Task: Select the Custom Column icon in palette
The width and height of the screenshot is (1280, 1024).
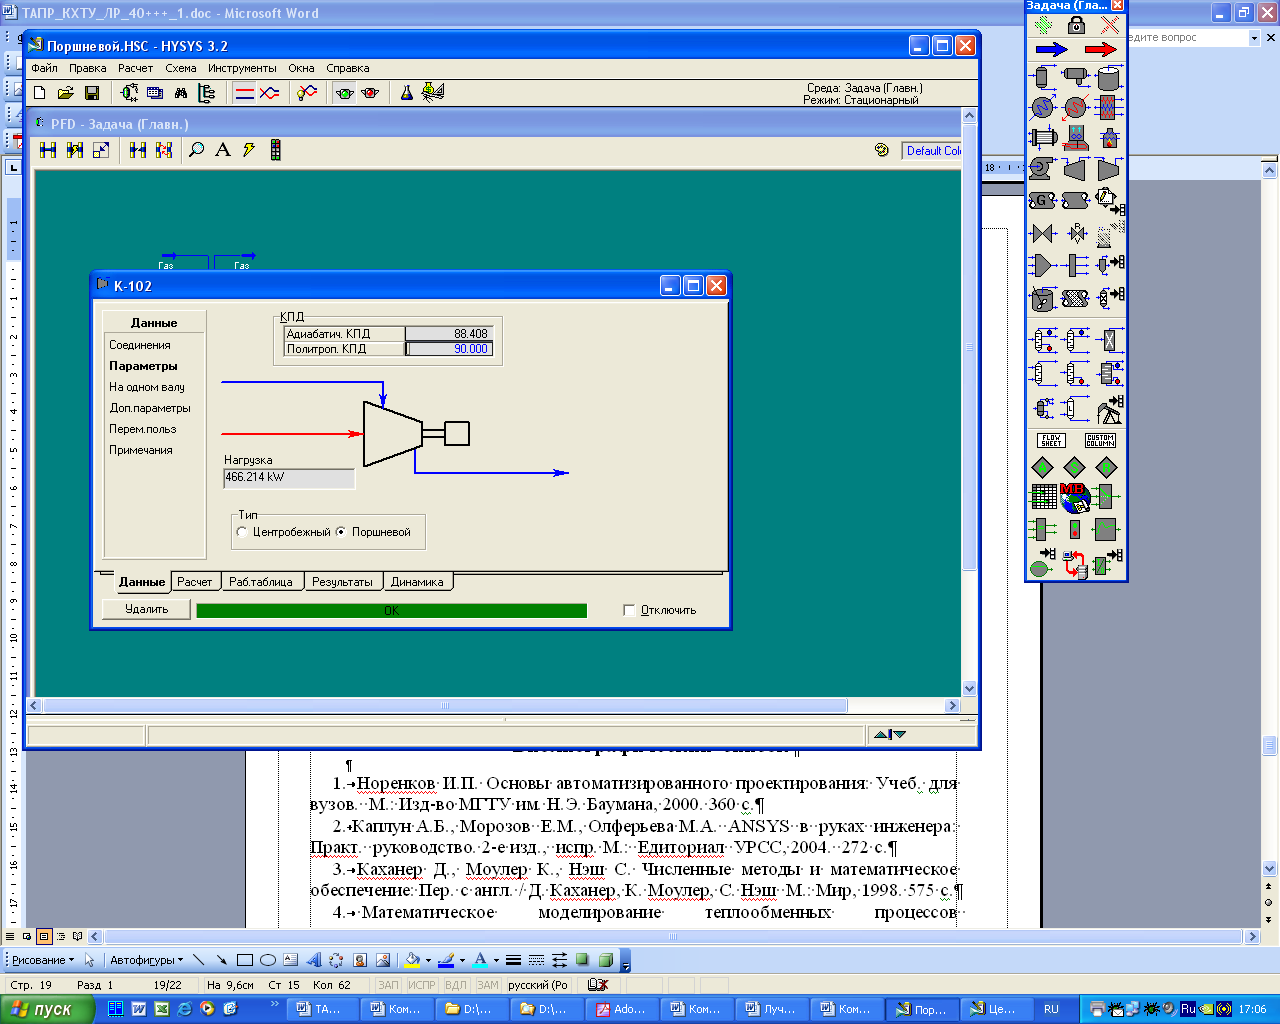Action: point(1100,440)
